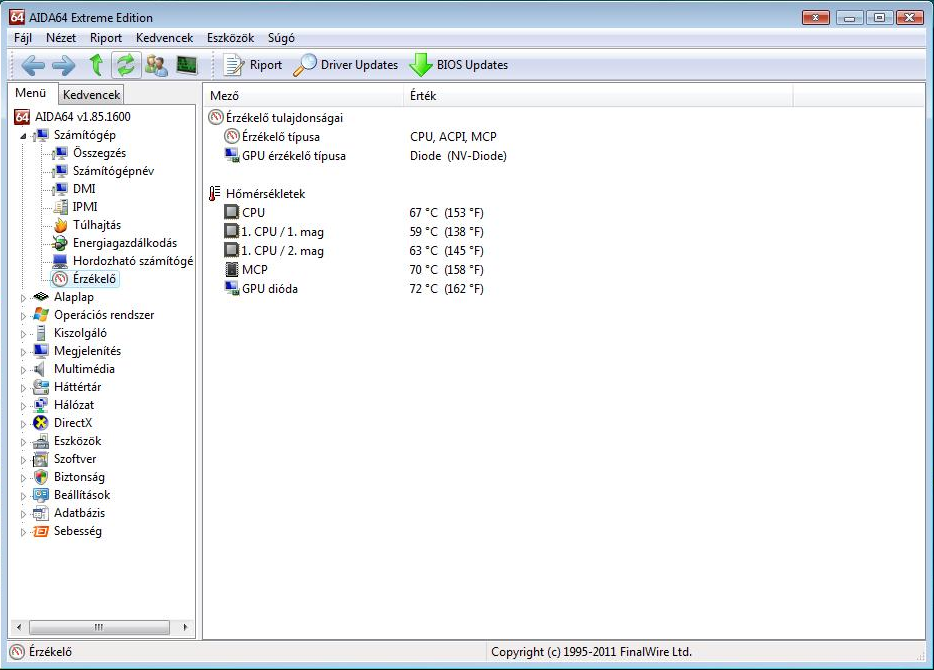Expand the Operációs rendszer node
This screenshot has height=670, width=934.
(23, 316)
